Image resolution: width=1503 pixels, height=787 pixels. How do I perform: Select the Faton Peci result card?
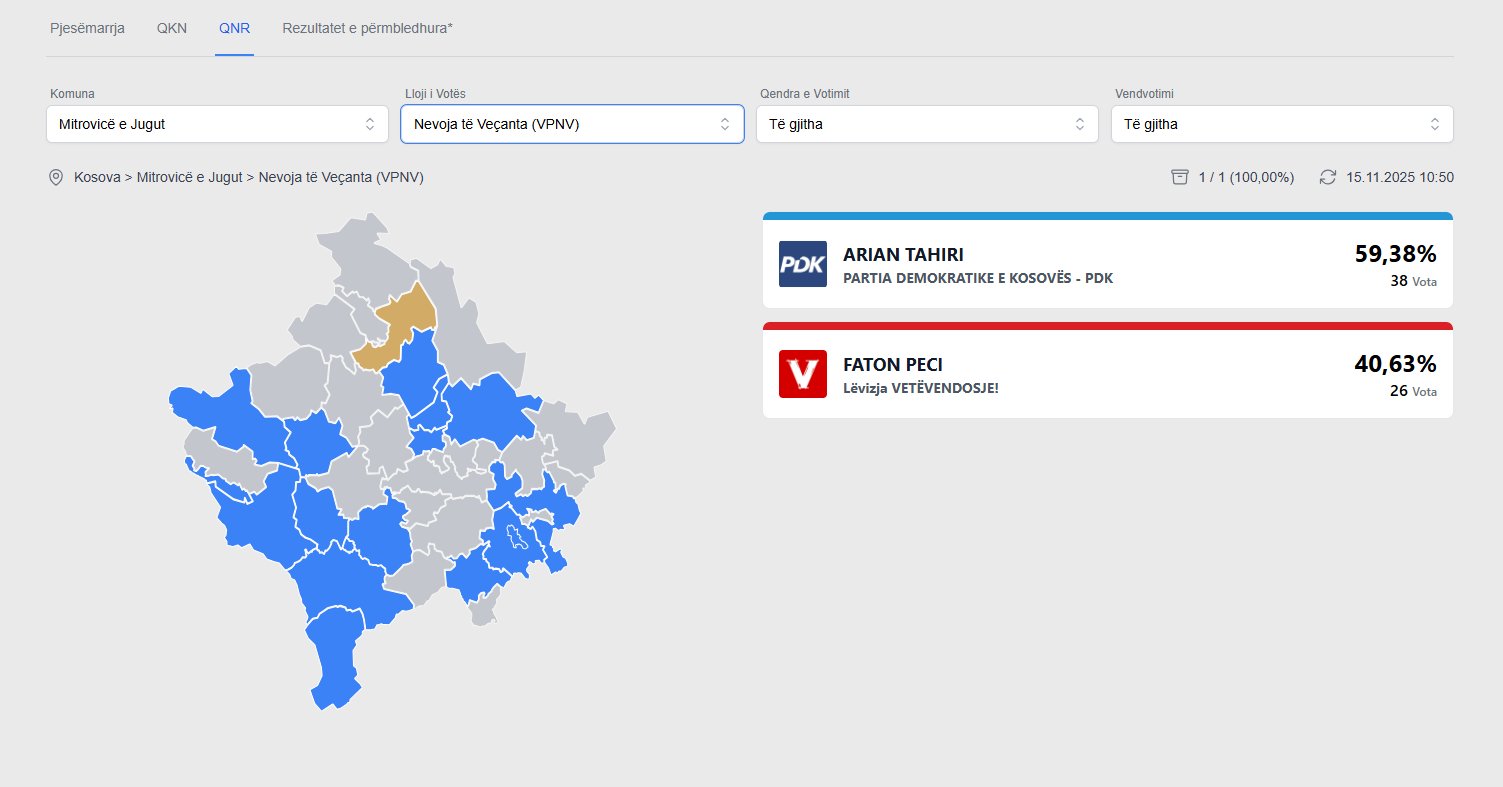(x=1107, y=374)
